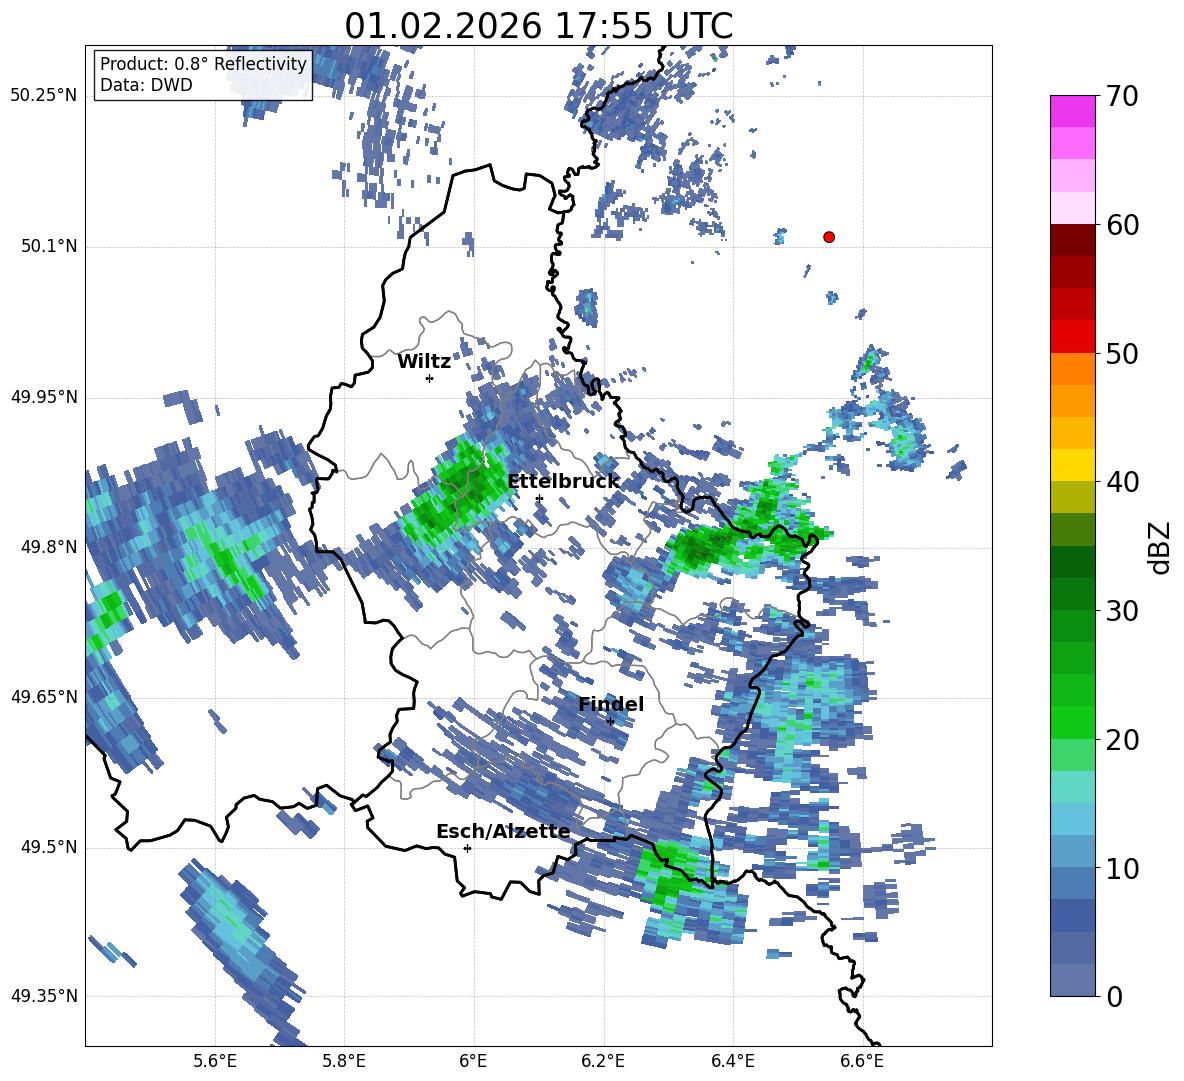Screen dimensions: 1184x1081
Task: Click the 49.65°N latitude label
Action: pyautogui.click(x=43, y=696)
